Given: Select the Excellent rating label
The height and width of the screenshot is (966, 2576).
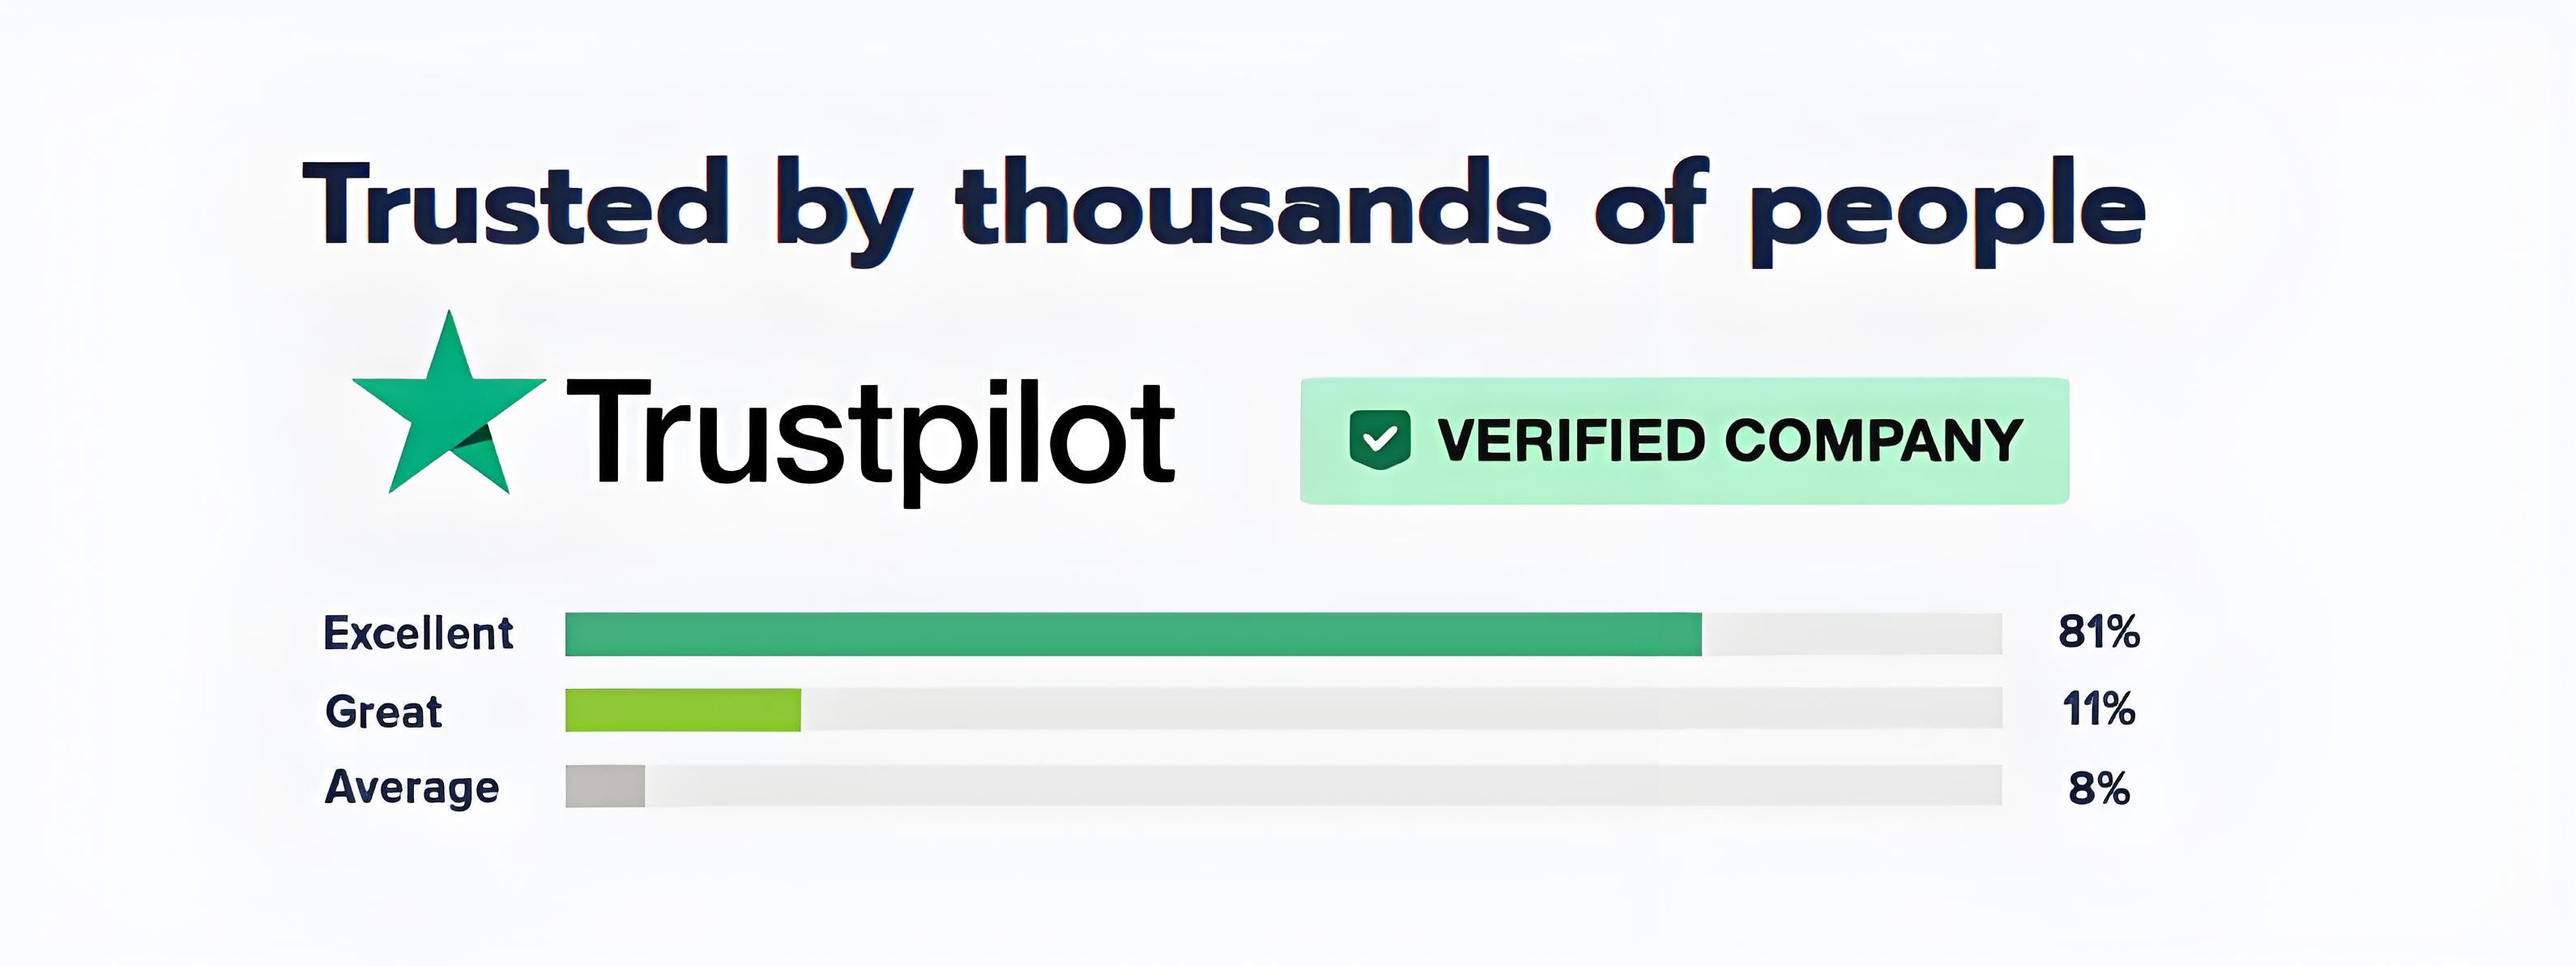Looking at the screenshot, I should click(x=418, y=634).
